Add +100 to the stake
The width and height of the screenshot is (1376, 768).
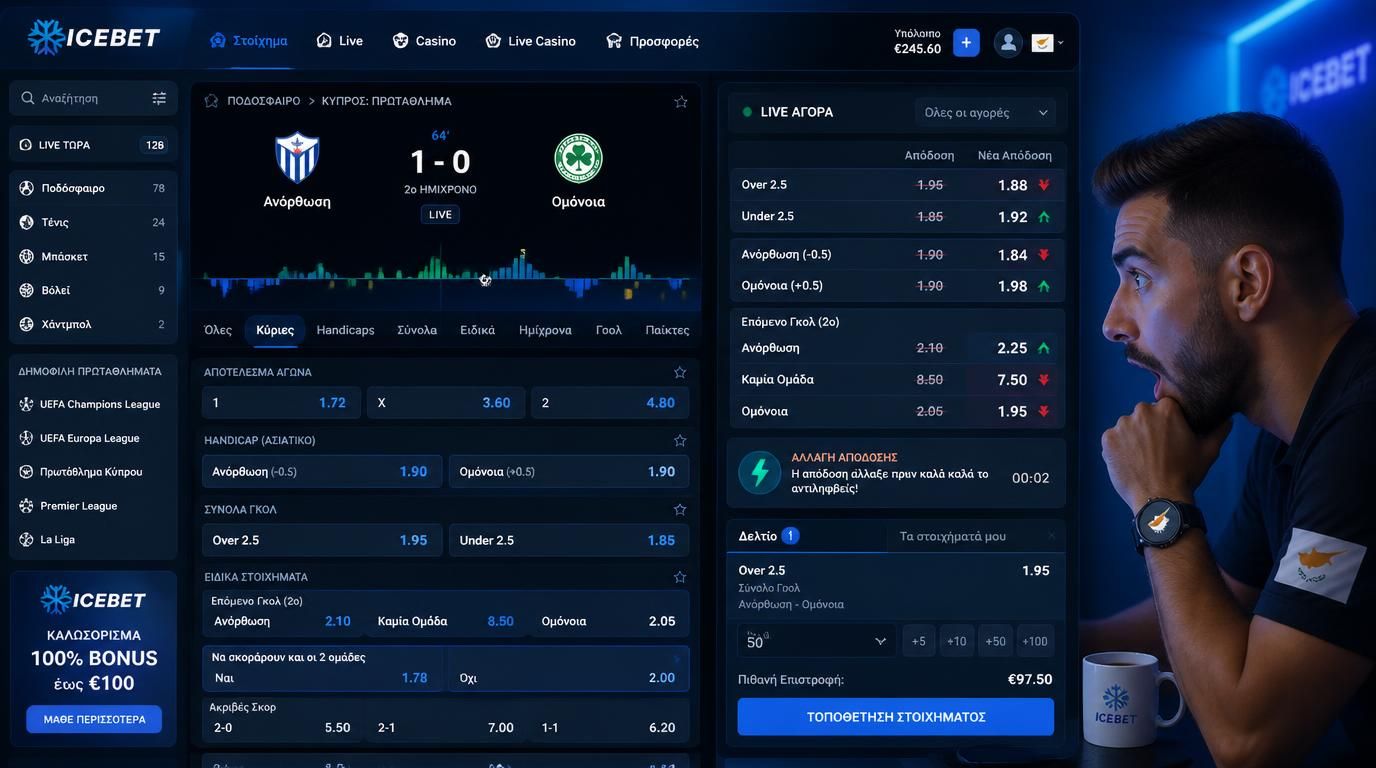coord(1035,641)
